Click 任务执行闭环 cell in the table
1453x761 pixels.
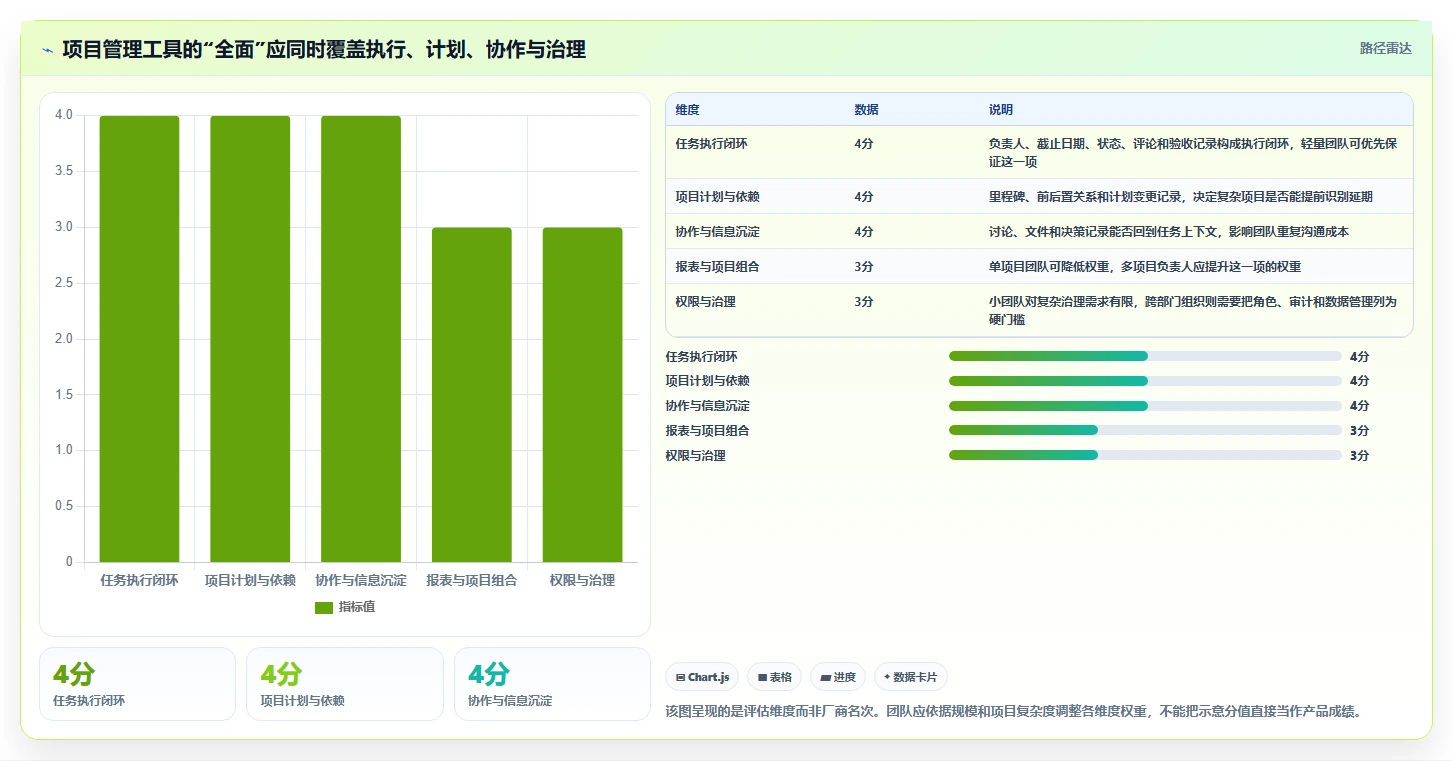click(712, 144)
